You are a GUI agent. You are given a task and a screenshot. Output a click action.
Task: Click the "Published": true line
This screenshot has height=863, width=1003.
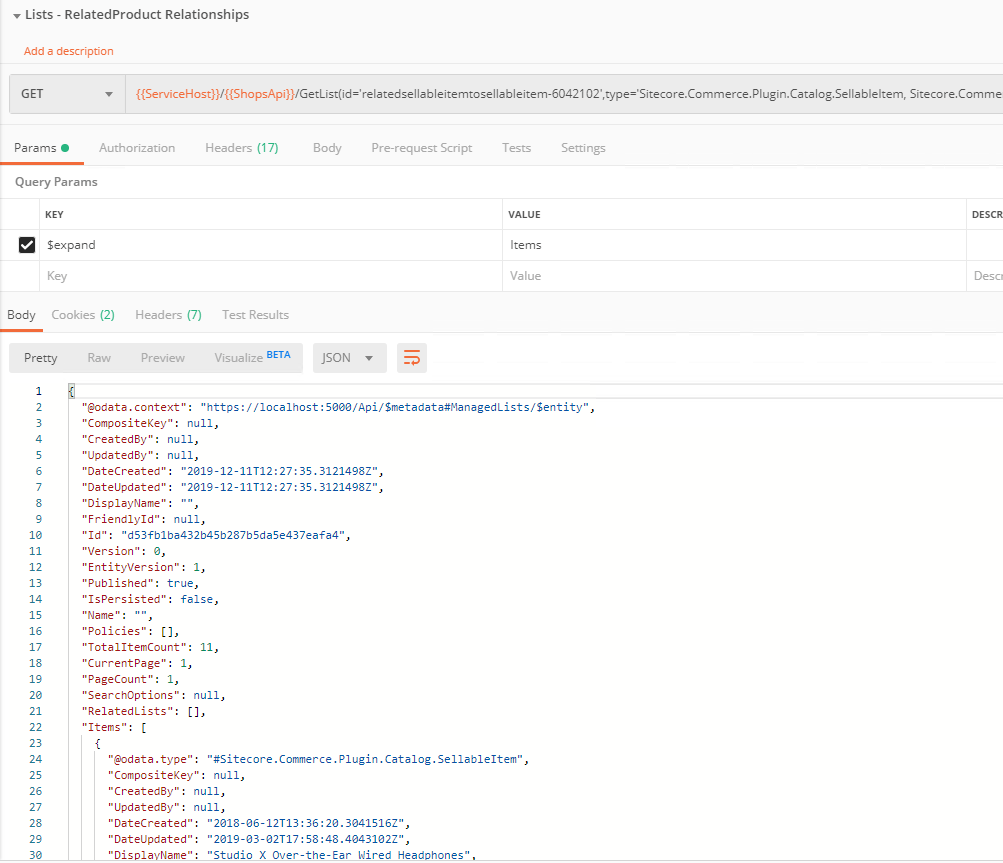[x=140, y=583]
